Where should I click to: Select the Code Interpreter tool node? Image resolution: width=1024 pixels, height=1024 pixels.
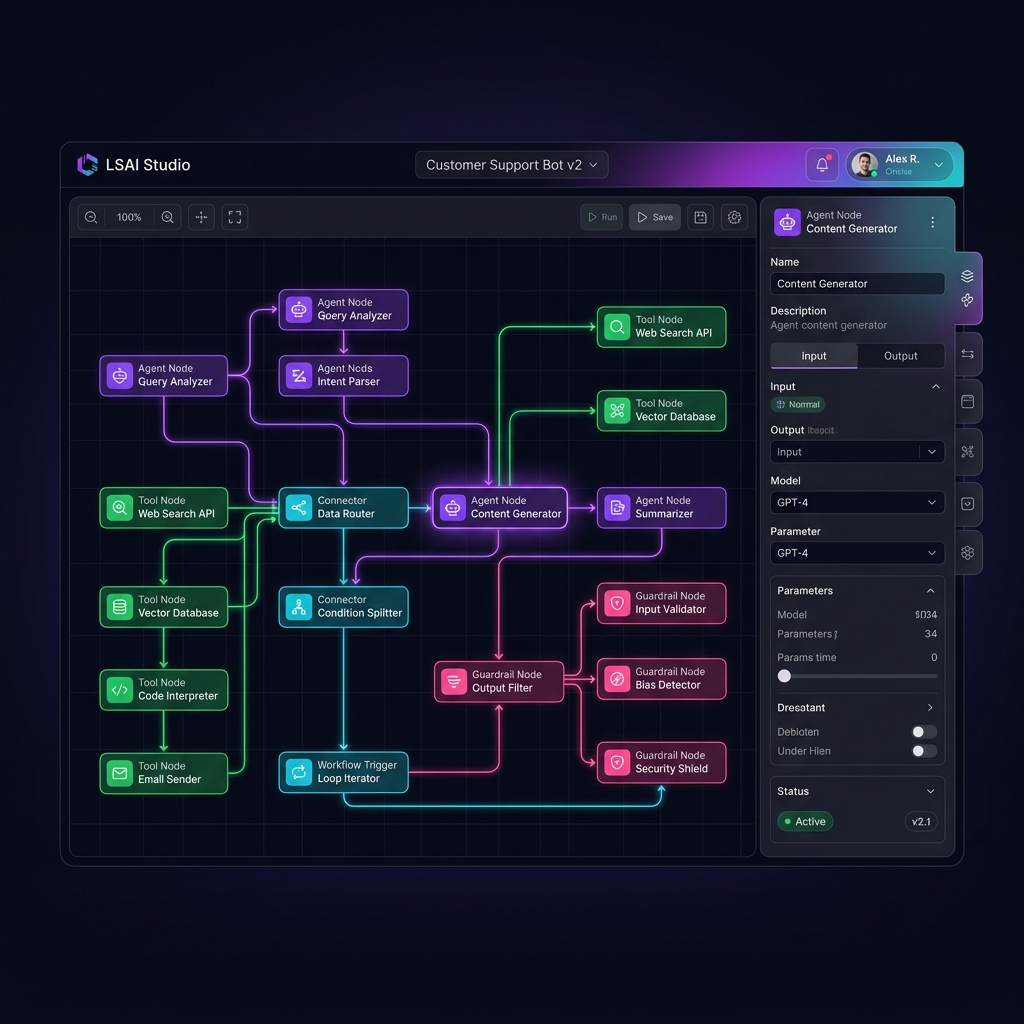pyautogui.click(x=163, y=690)
